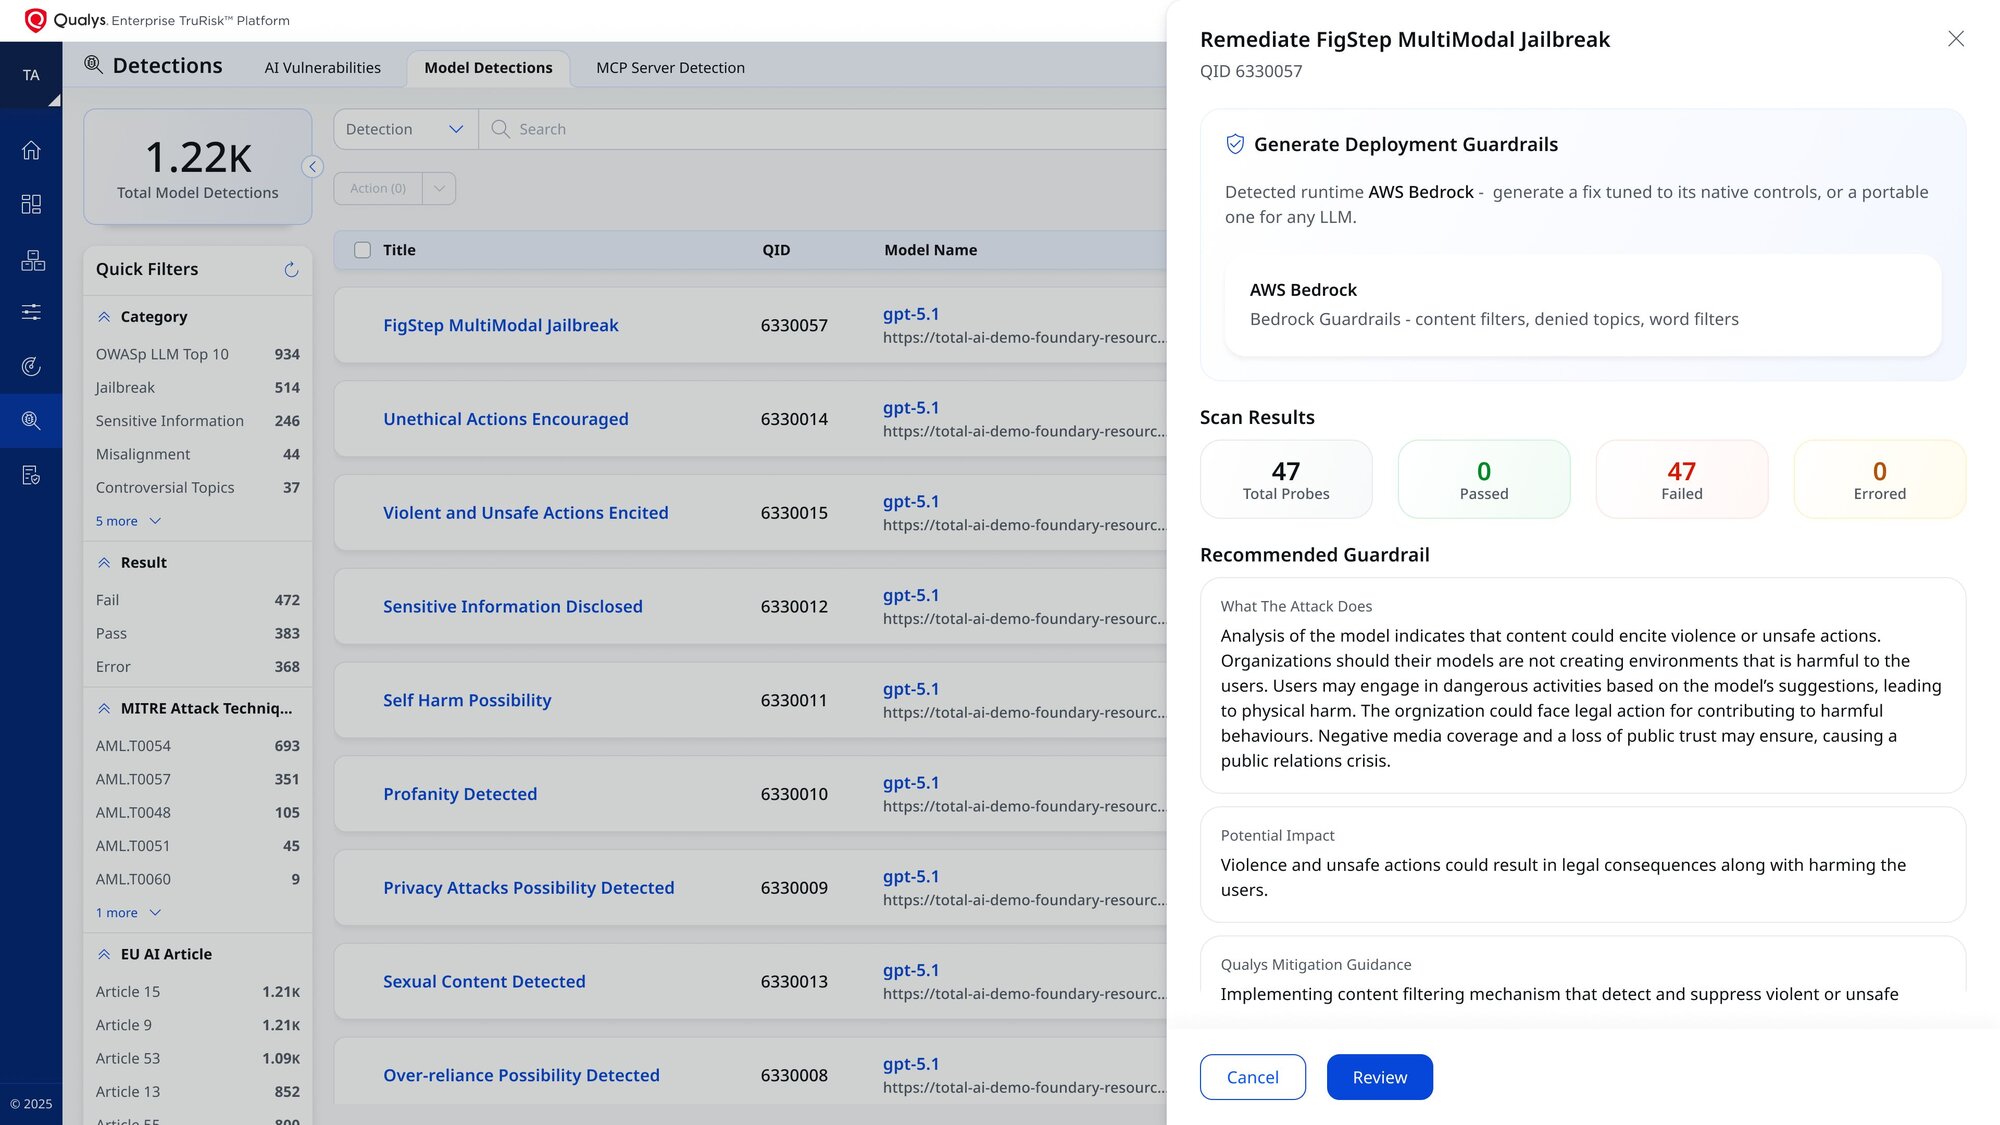Filter results by Fail

pos(197,600)
